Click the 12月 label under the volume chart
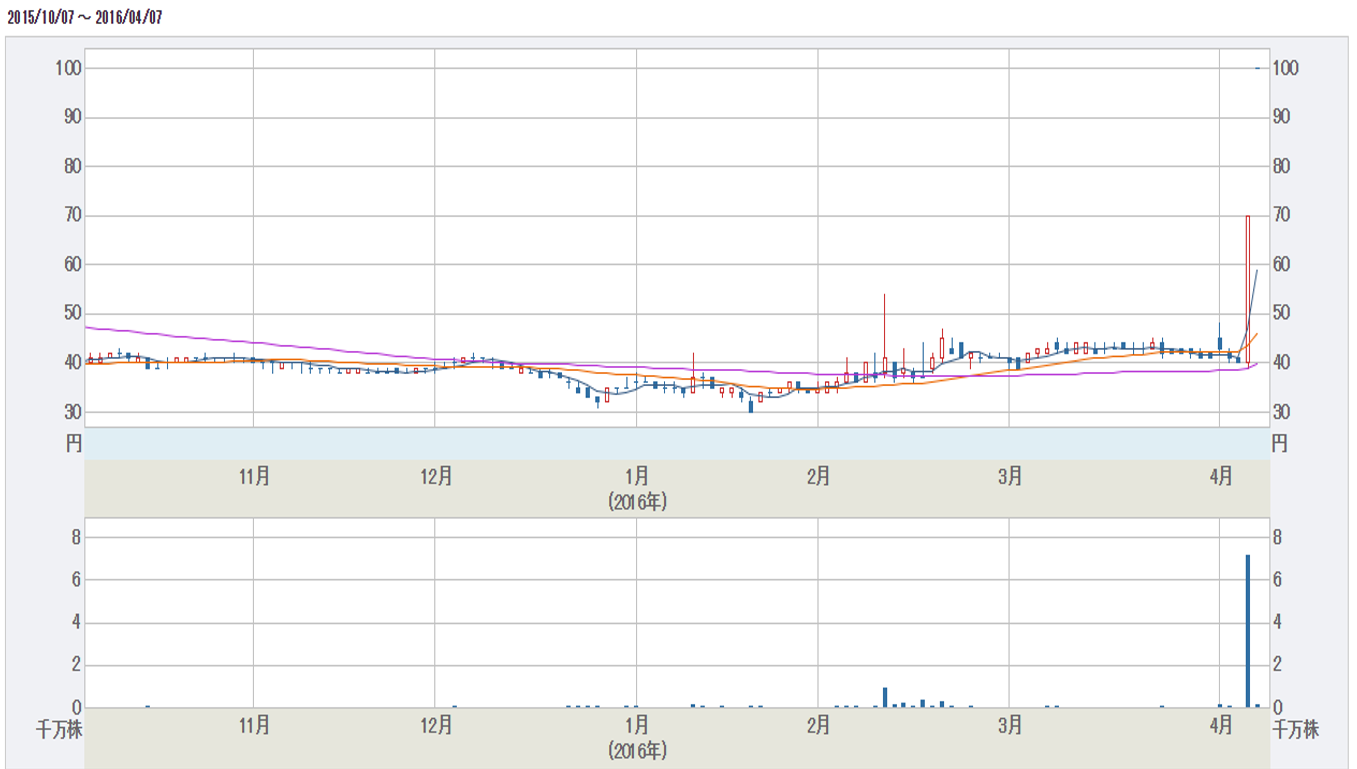 click(x=436, y=724)
